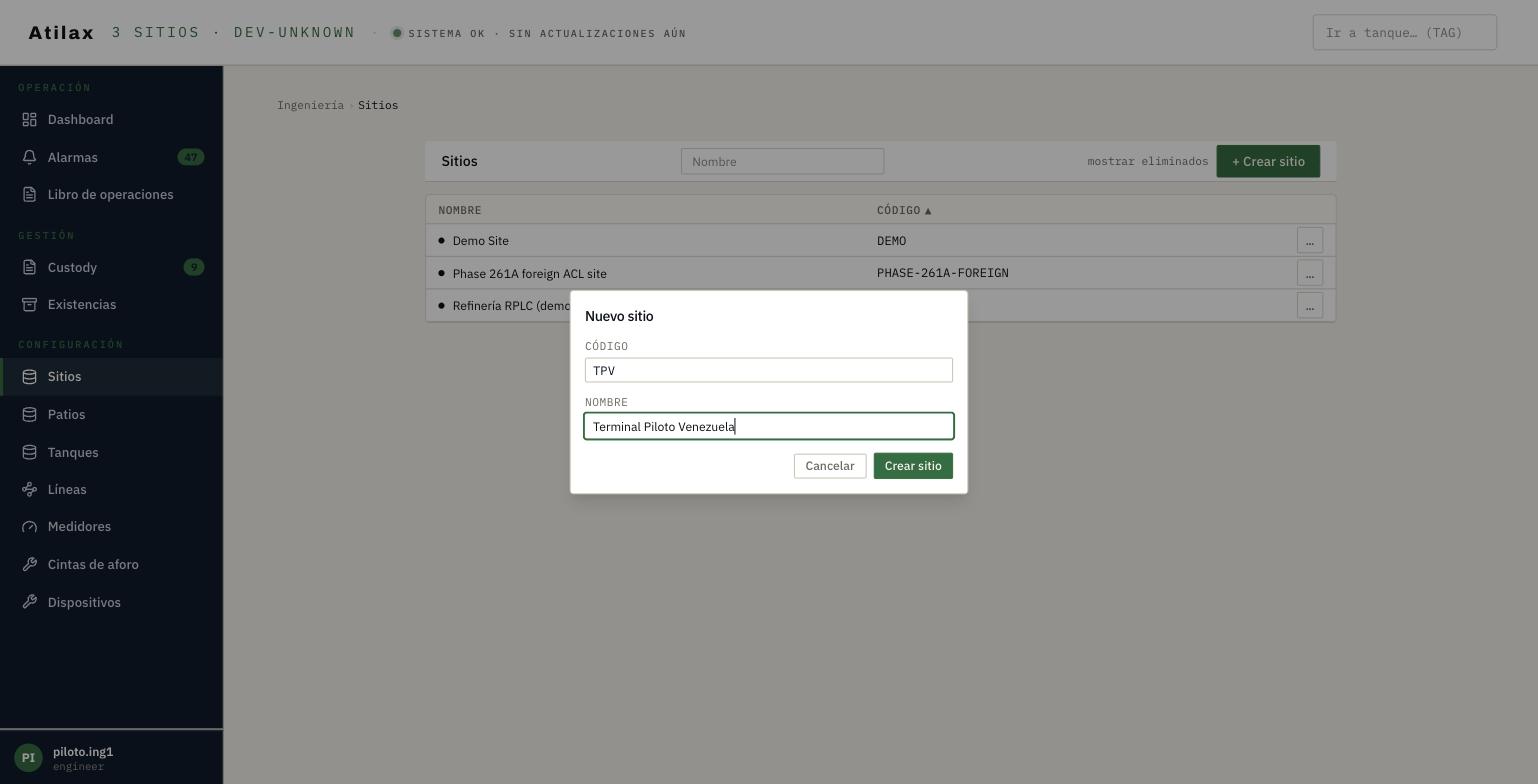Click the Cintas de aforo wrench icon
Screen dimensions: 1538x784
point(30,565)
